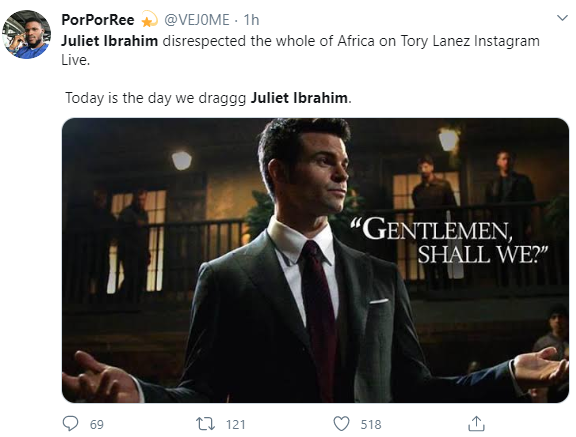Click the "GENTLEMEN, SHALL WE?" caption in the image
The width and height of the screenshot is (576, 437).
point(449,241)
